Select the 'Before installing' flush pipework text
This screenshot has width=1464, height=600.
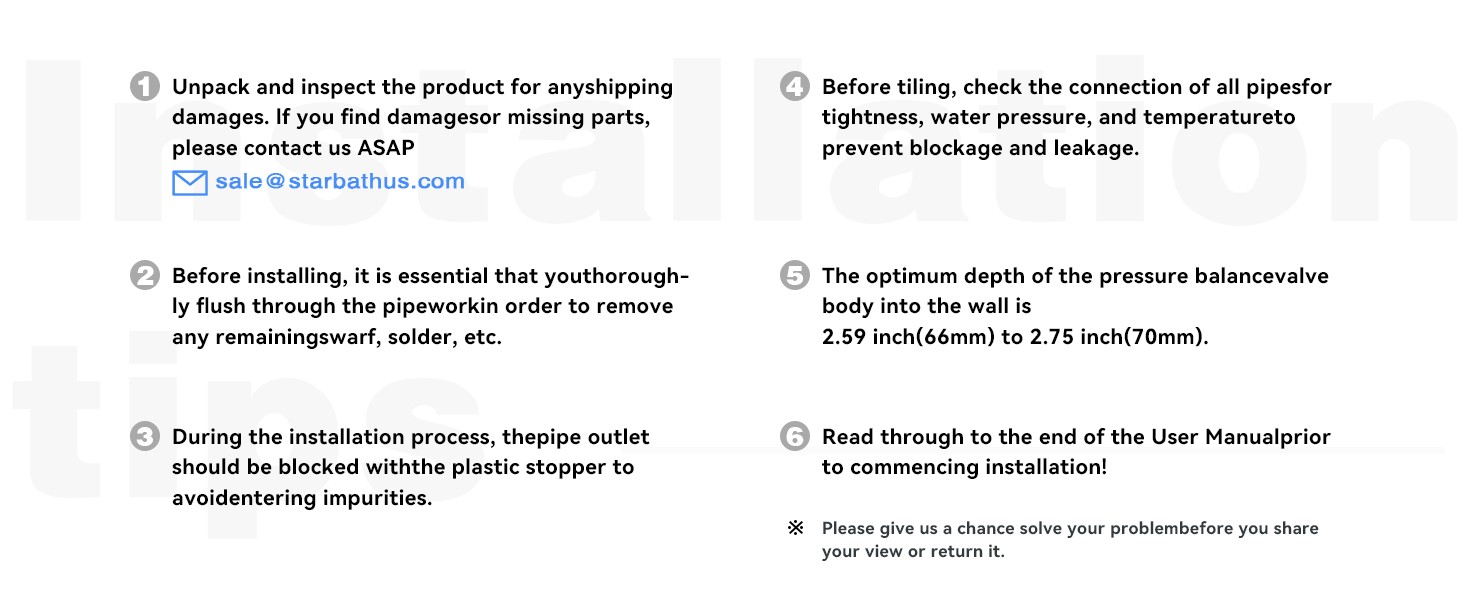(431, 306)
